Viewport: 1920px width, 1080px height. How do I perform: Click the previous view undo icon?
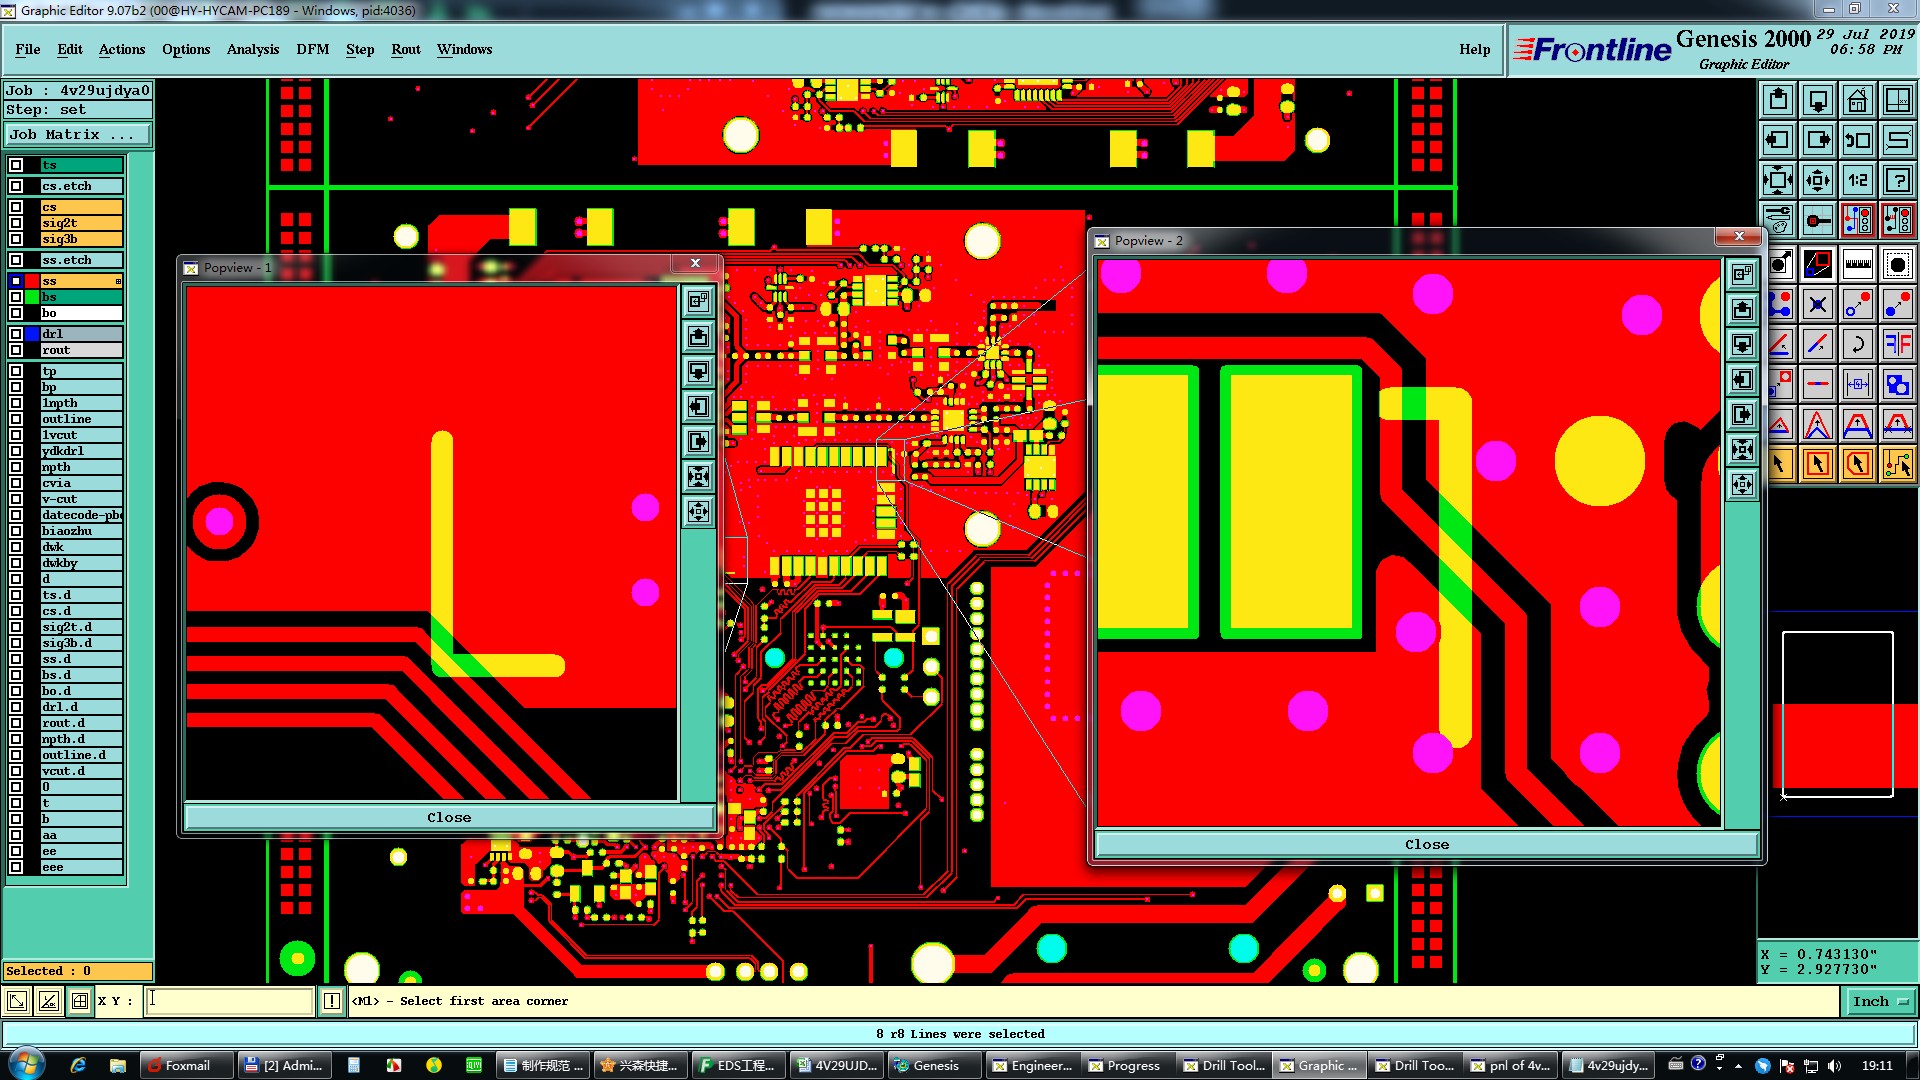click(x=1858, y=140)
